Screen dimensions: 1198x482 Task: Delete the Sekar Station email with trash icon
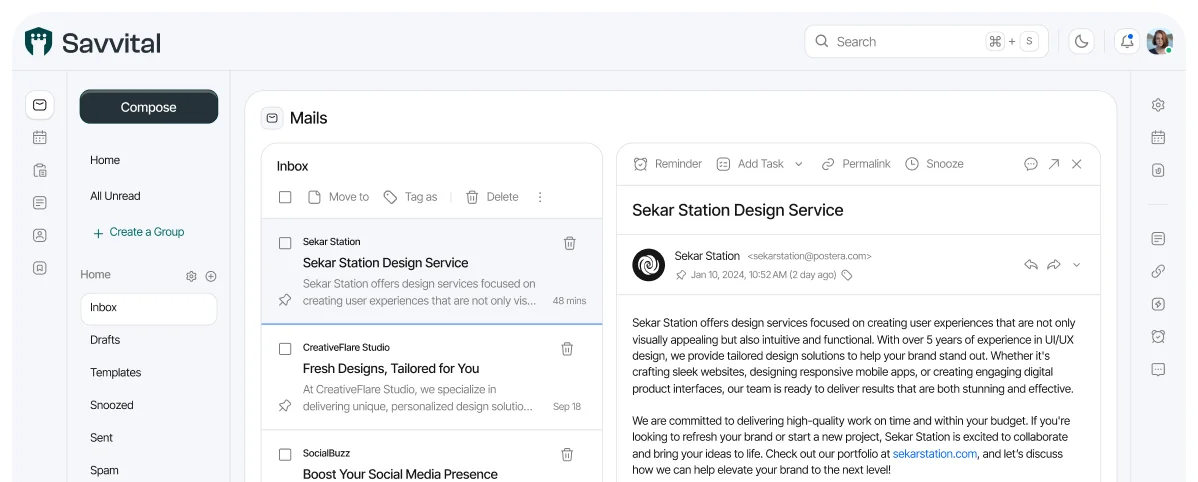click(569, 243)
